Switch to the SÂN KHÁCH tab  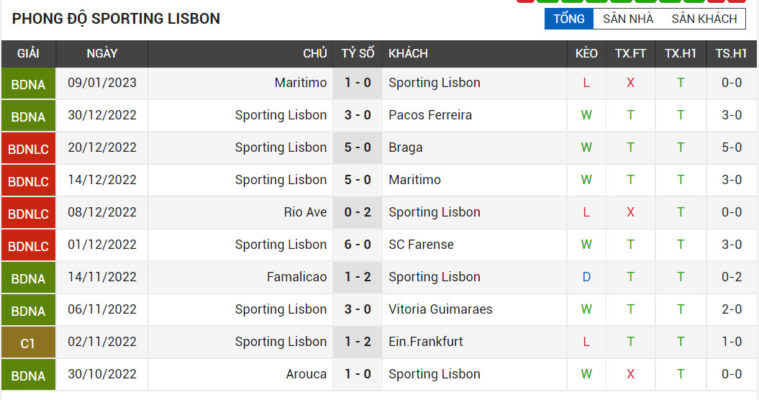tap(704, 19)
